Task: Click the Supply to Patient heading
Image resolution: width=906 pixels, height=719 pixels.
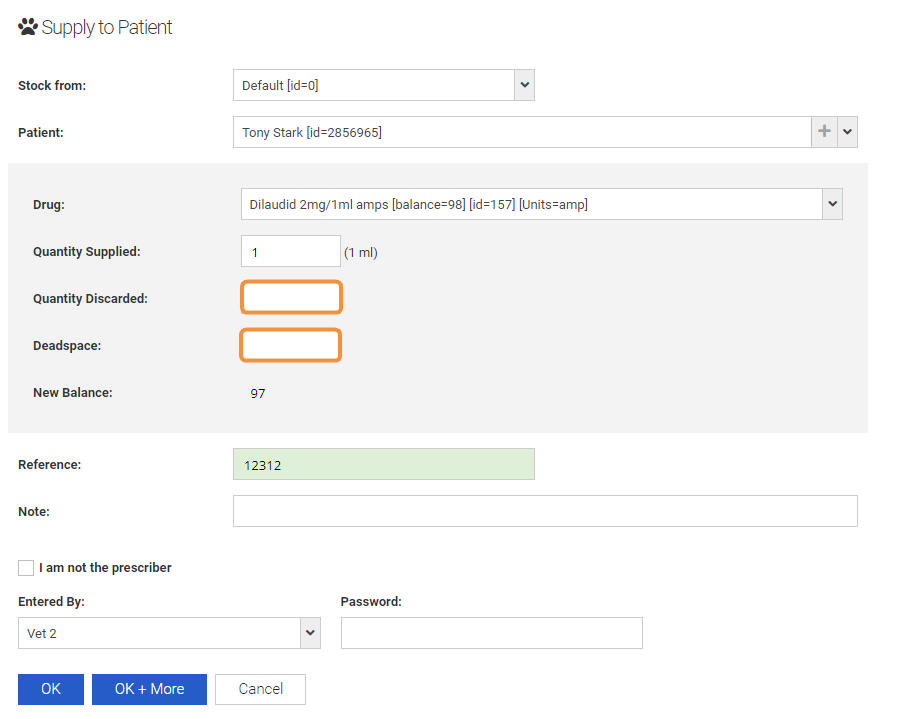Action: tap(107, 27)
